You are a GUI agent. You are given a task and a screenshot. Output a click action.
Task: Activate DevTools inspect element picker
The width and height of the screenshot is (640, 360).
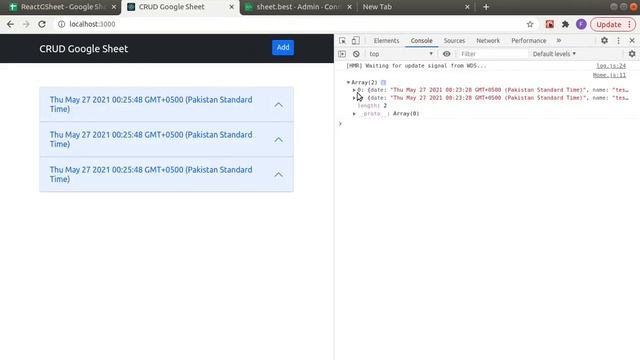click(x=342, y=40)
